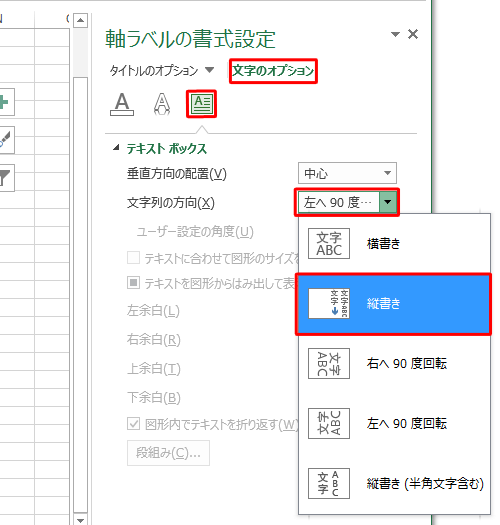Click the 縦書き preview icon
500x525 pixels.
[329, 303]
